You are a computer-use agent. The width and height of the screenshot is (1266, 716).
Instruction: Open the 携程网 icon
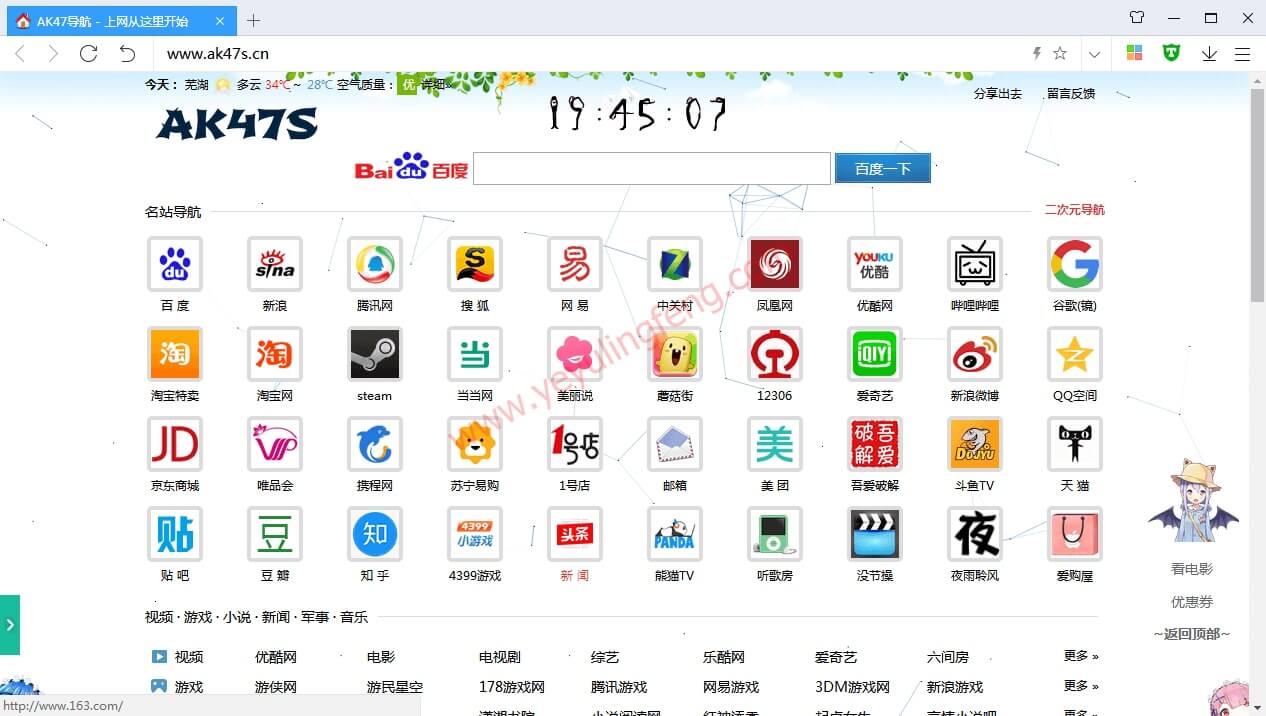375,444
